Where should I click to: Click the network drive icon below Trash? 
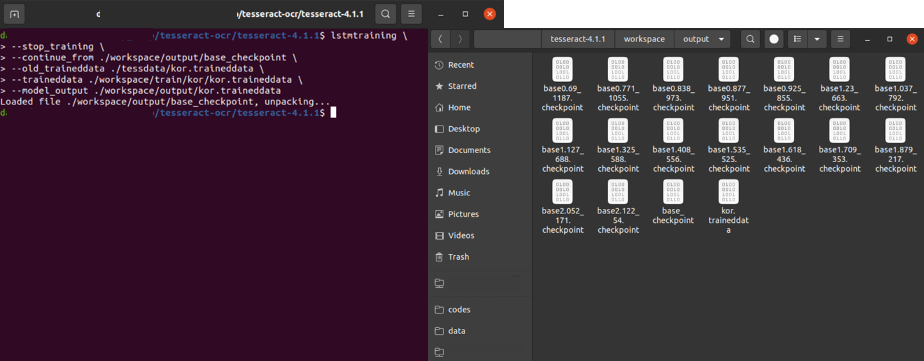click(x=439, y=283)
